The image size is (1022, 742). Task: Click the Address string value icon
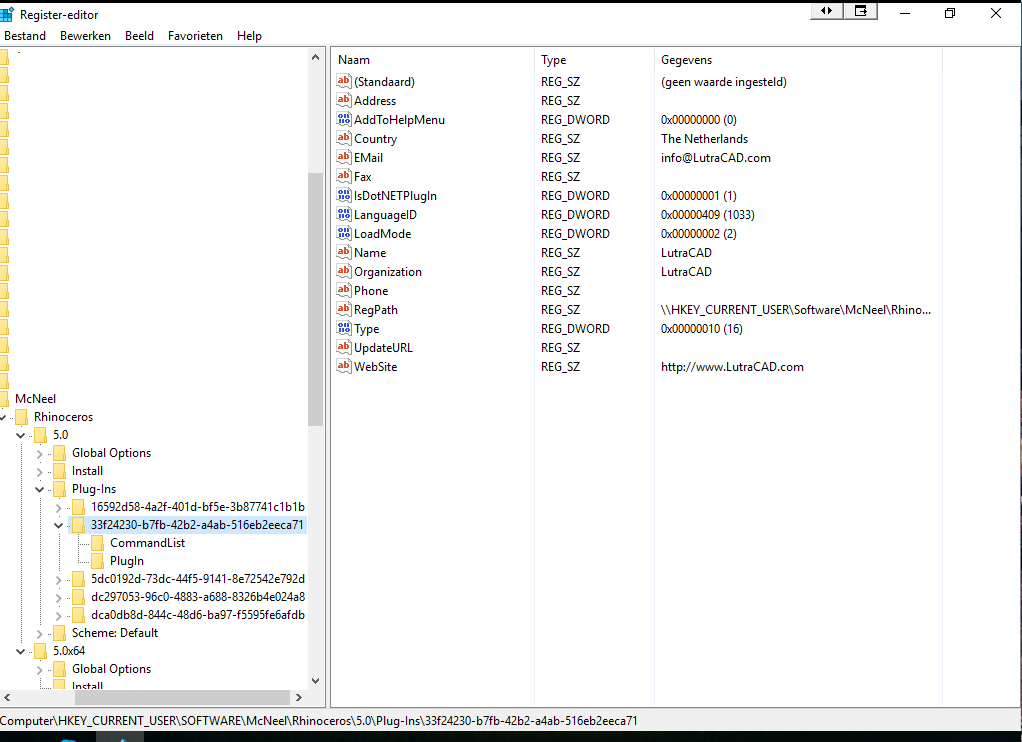click(x=343, y=100)
